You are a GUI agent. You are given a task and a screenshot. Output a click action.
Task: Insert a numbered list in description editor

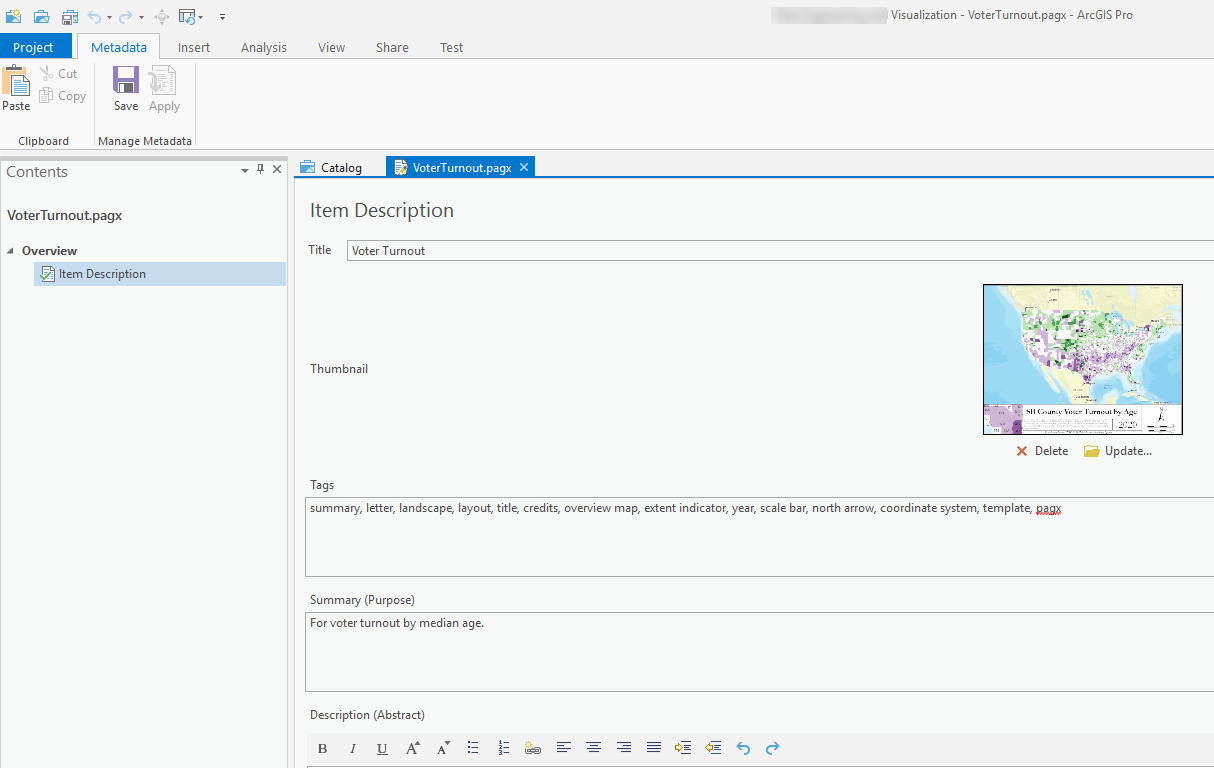point(503,748)
